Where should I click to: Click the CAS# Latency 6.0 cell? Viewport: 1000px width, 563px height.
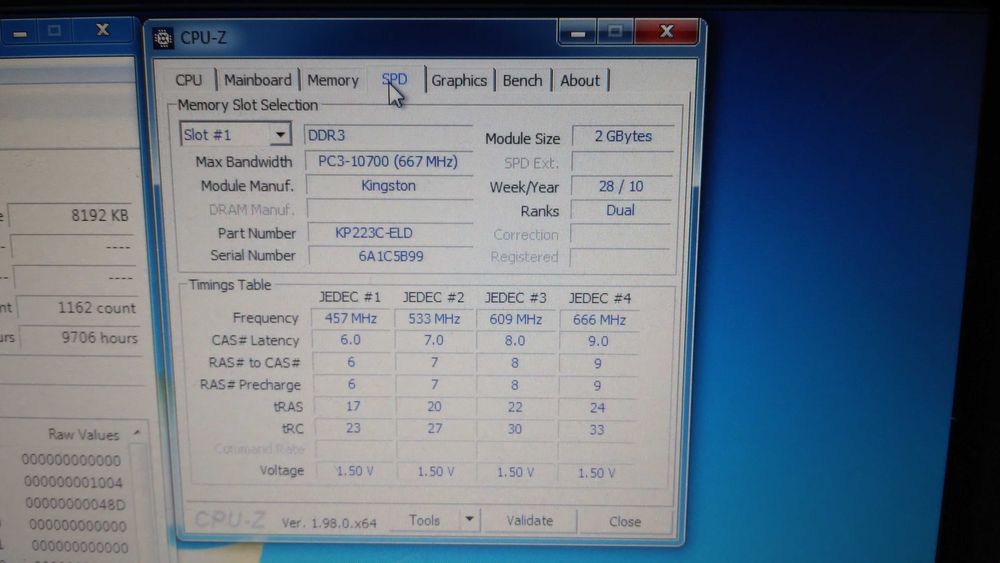(x=350, y=340)
